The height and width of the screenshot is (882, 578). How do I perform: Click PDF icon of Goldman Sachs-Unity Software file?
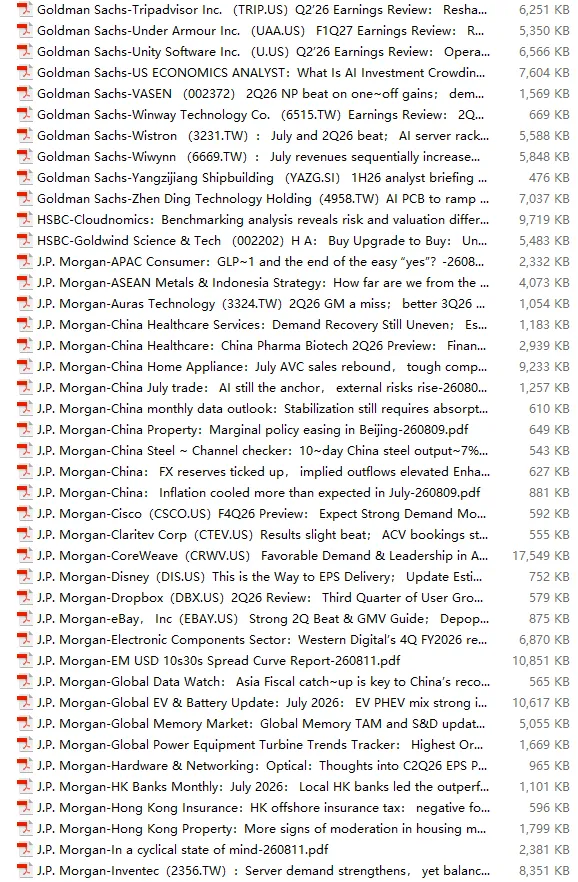(25, 52)
